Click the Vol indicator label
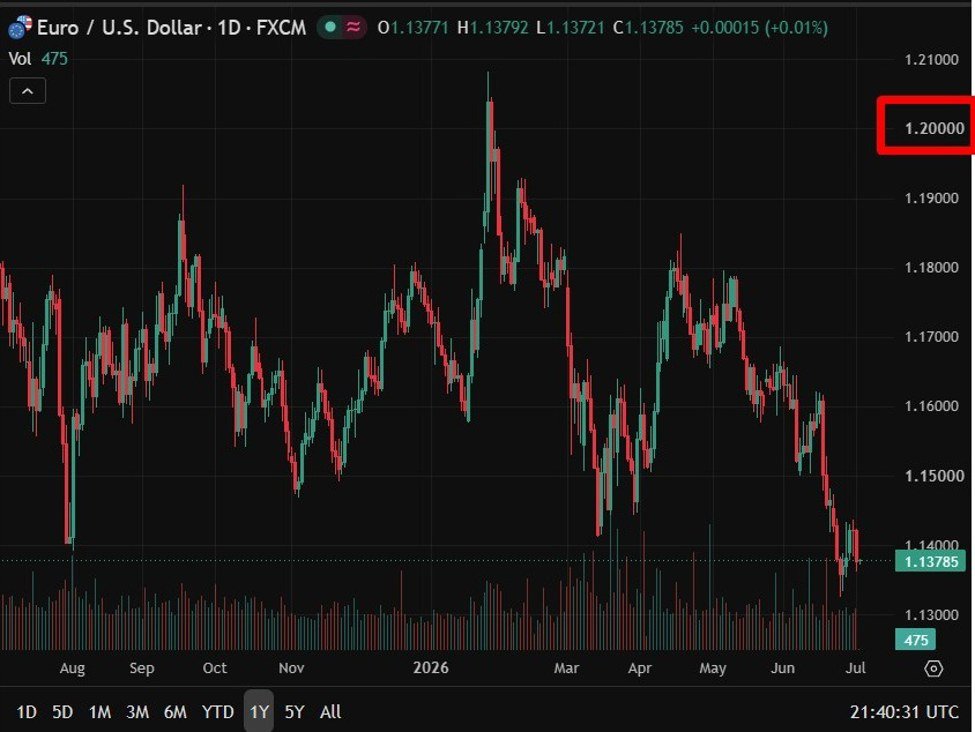 click(x=19, y=58)
